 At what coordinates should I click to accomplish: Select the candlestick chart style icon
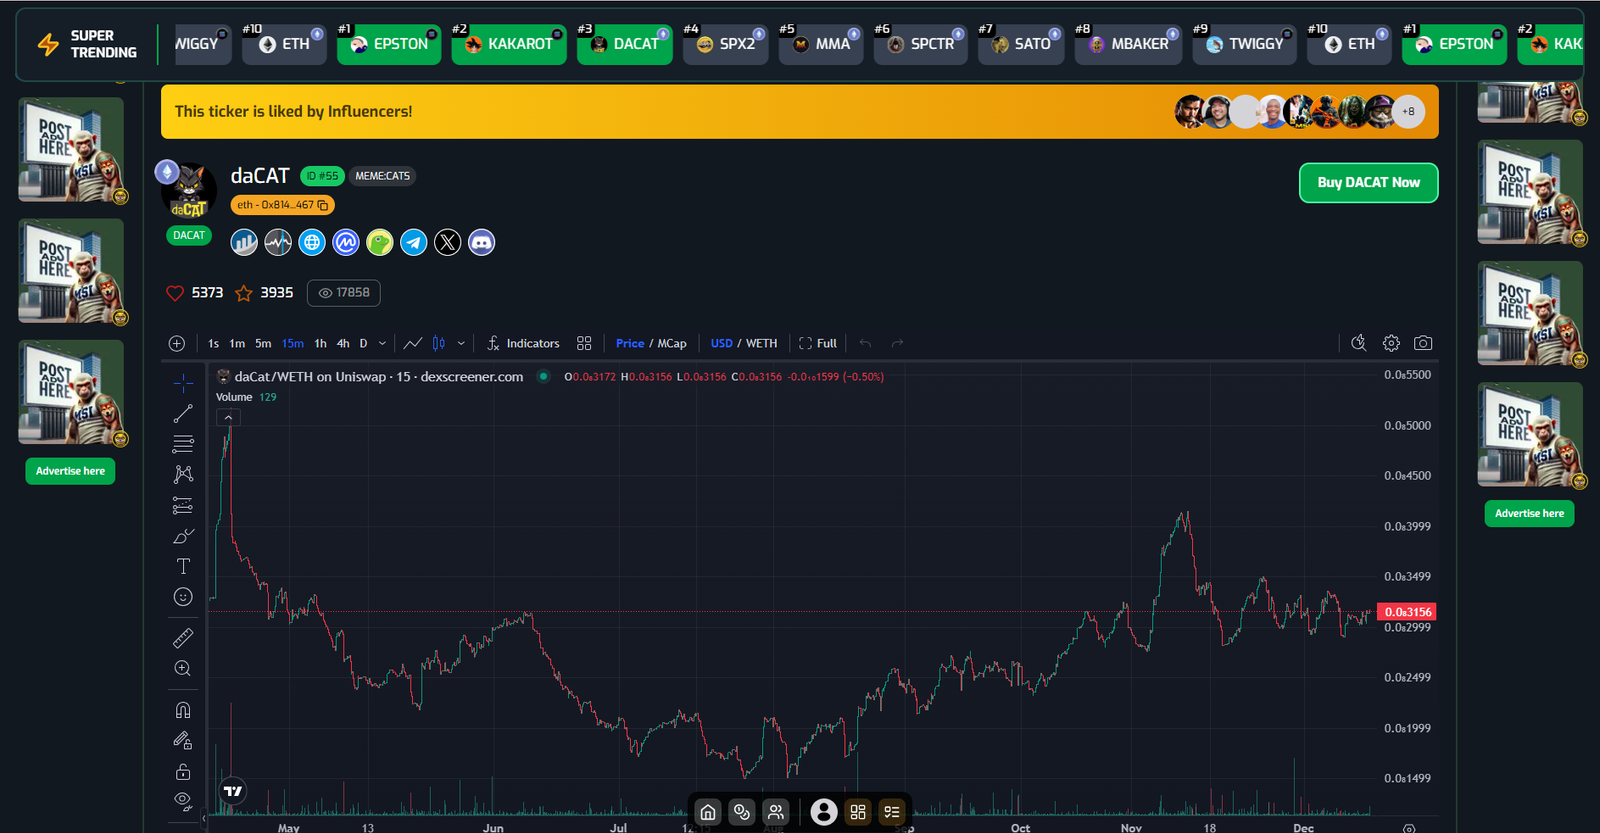tap(439, 343)
